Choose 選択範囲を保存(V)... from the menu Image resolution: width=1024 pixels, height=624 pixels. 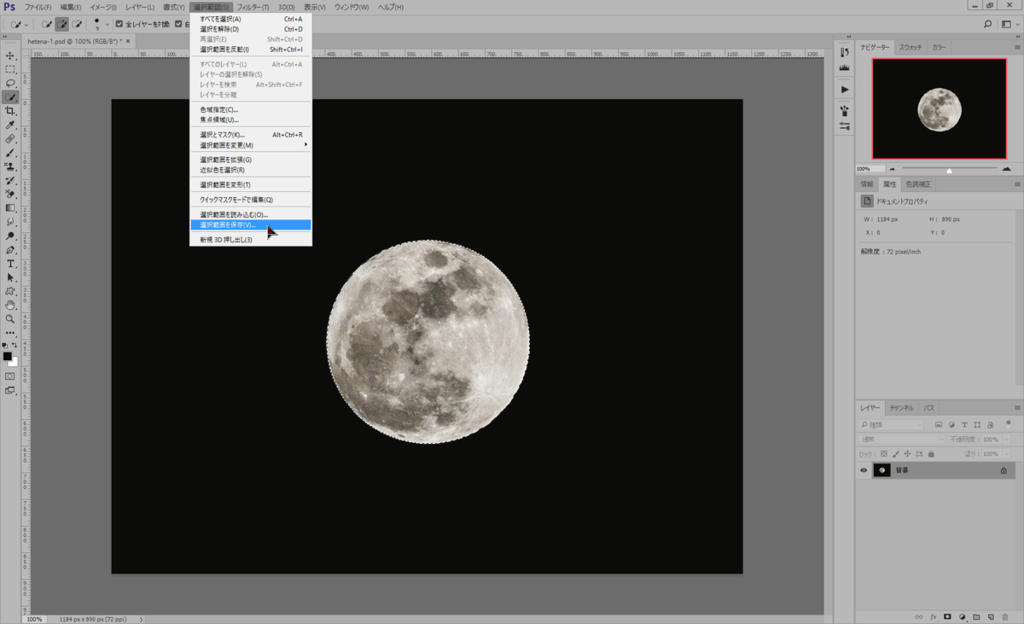point(228,224)
